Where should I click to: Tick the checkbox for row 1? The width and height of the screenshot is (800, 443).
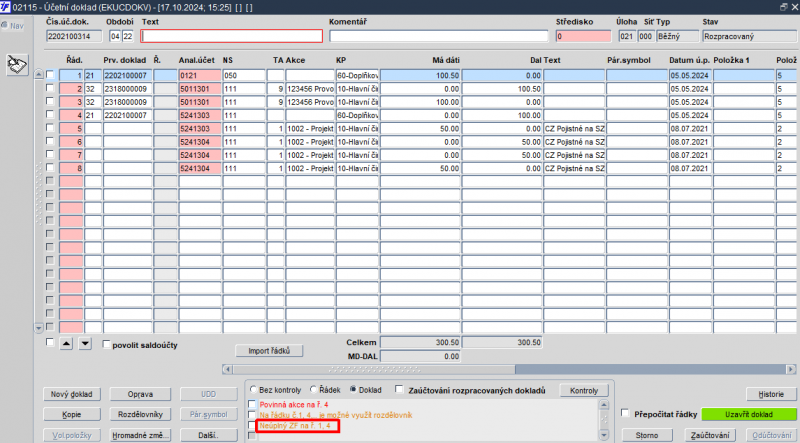point(50,75)
